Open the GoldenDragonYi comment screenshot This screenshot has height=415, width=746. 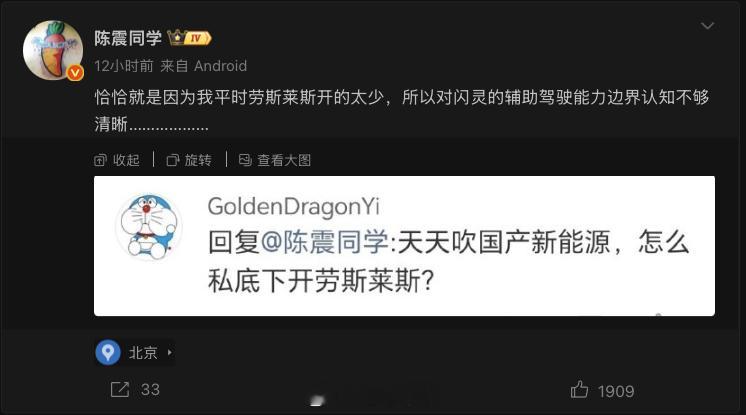click(404, 246)
